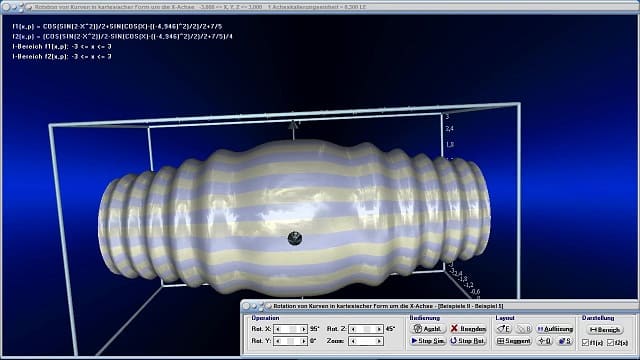Click the main 3D window title bar
This screenshot has height=360, width=640.
320,7
